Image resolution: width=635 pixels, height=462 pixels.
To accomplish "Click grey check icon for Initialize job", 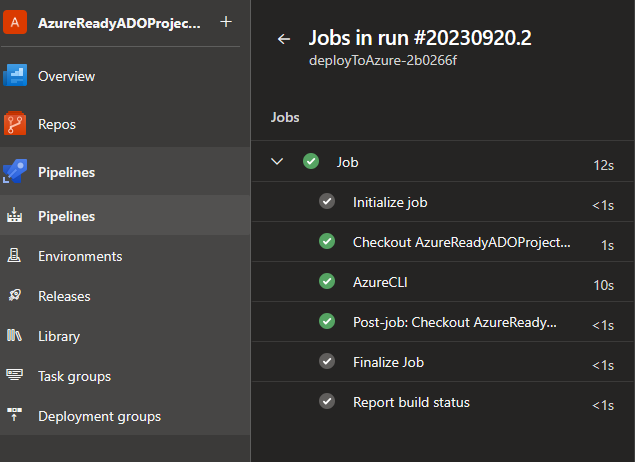I will 327,201.
